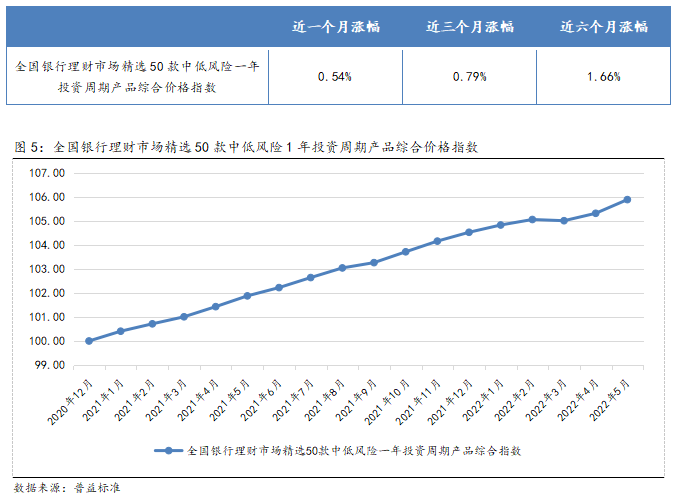Click the index name row label in table
Viewport: 678px width, 498px height.
pos(137,77)
